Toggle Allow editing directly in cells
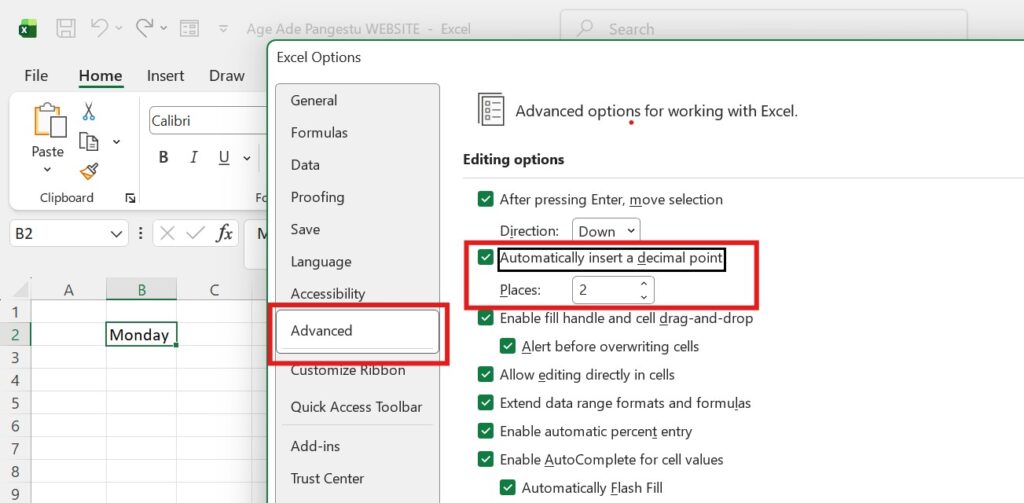The image size is (1024, 503). point(485,375)
